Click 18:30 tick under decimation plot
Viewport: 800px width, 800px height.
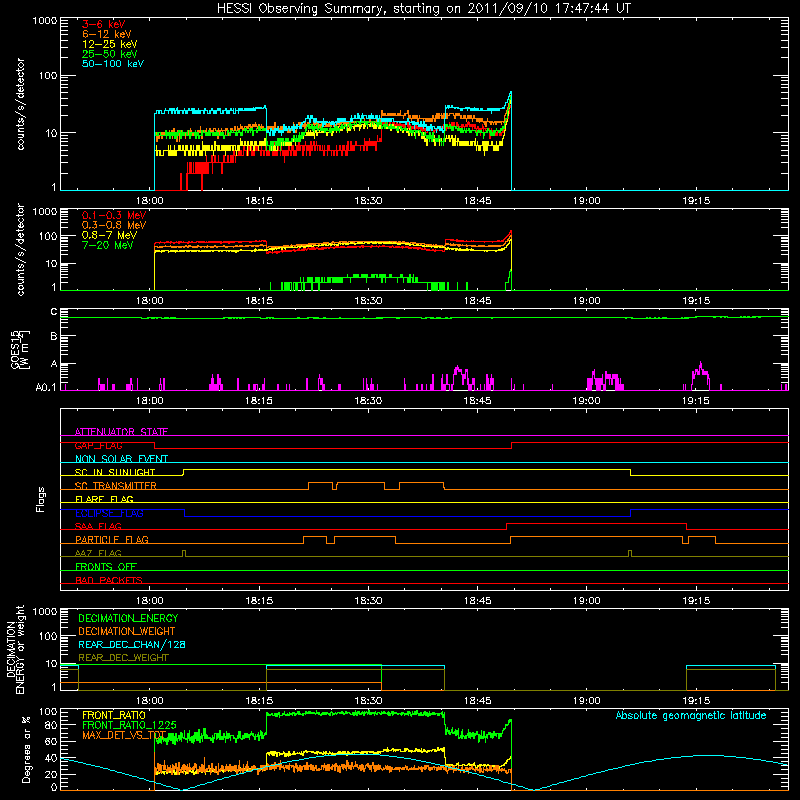(x=368, y=701)
